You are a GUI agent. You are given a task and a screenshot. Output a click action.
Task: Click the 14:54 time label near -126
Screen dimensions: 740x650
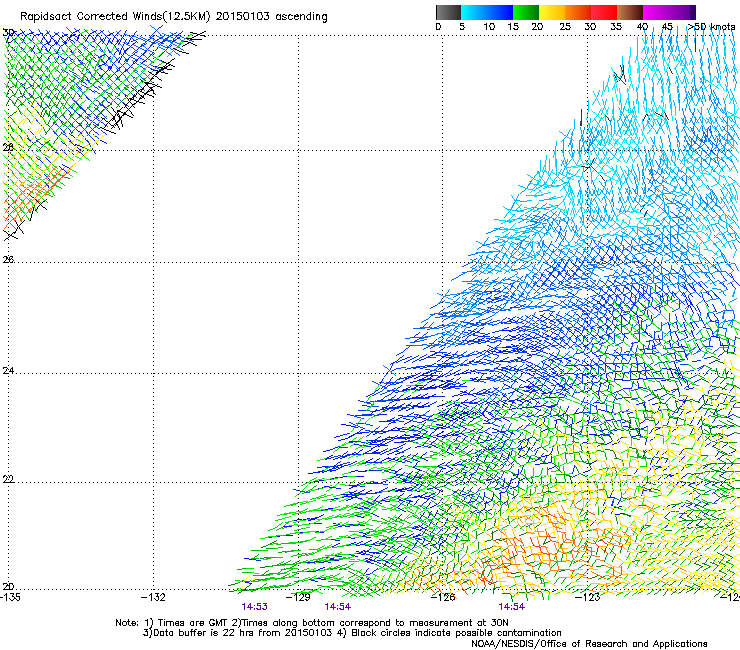click(x=512, y=607)
